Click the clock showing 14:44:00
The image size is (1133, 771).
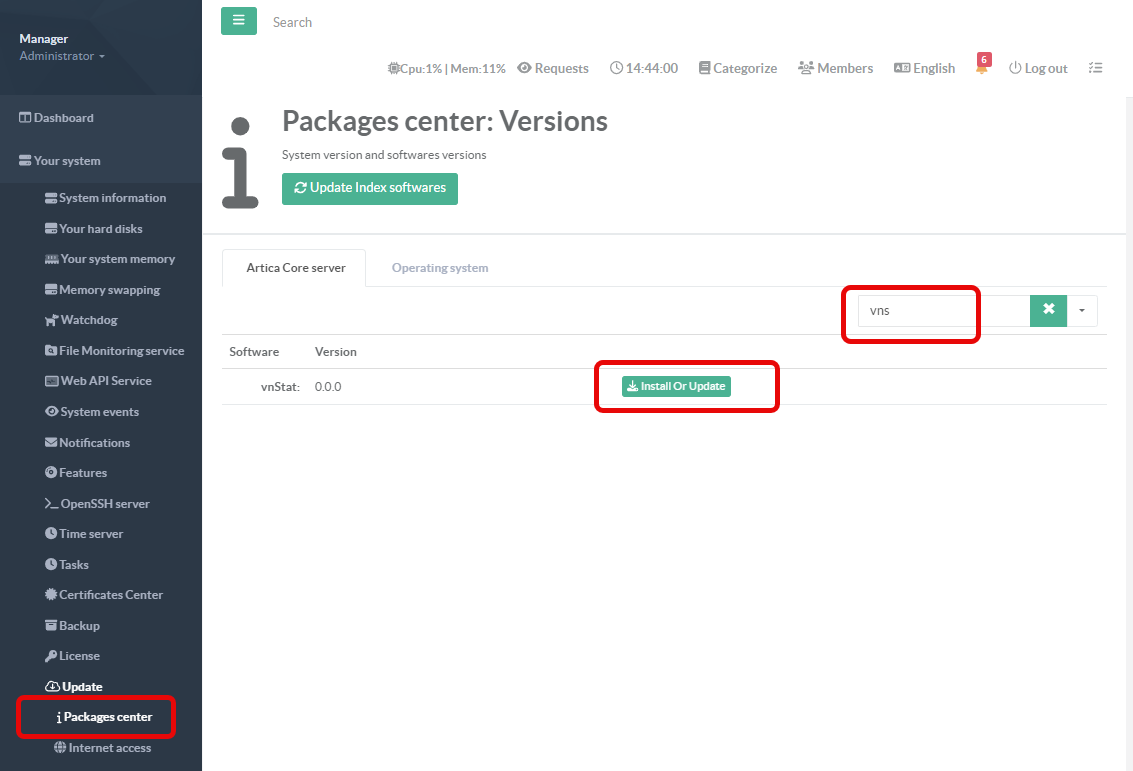(644, 68)
